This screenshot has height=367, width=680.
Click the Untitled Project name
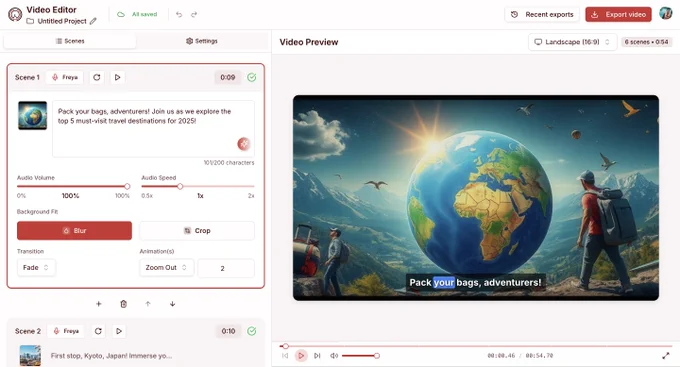(62, 21)
